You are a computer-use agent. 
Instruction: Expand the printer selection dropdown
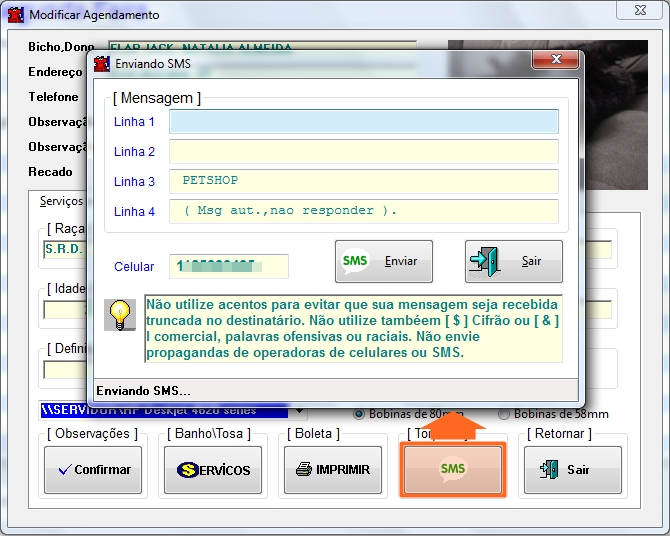(298, 411)
